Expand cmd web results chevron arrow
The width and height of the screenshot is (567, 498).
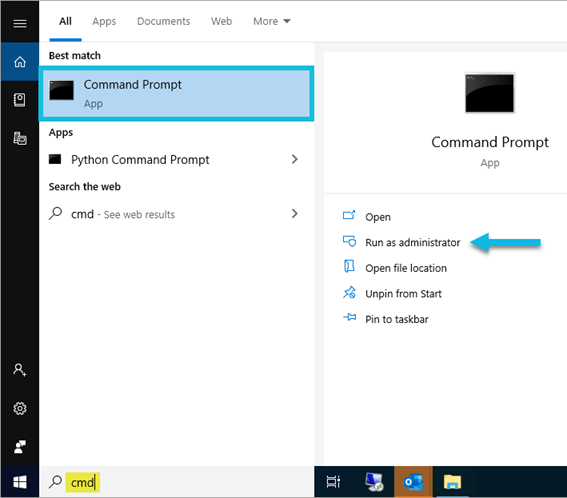click(x=295, y=213)
